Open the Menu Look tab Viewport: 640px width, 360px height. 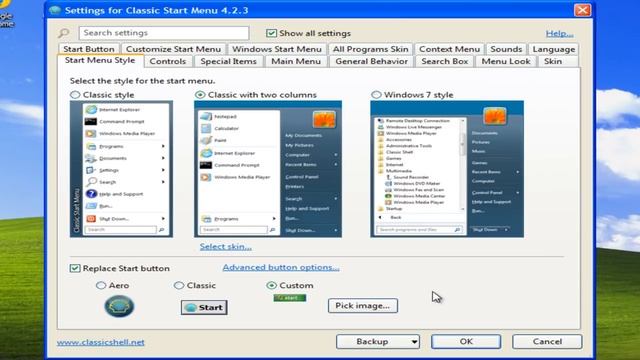506,61
